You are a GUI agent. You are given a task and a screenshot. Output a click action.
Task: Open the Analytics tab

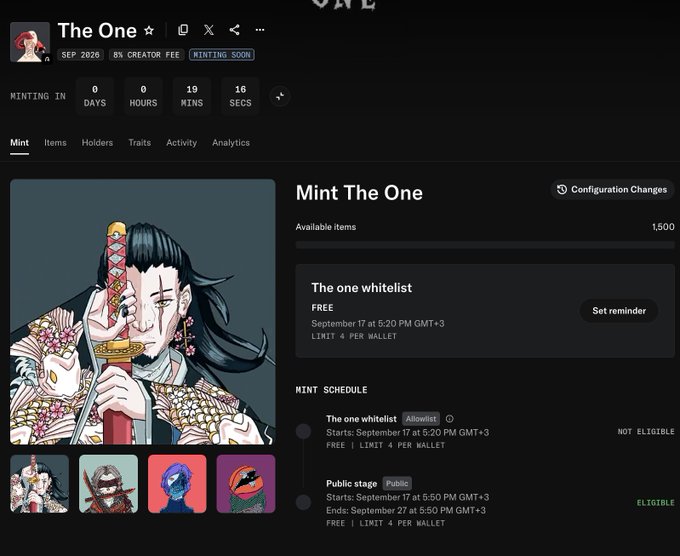(x=231, y=143)
